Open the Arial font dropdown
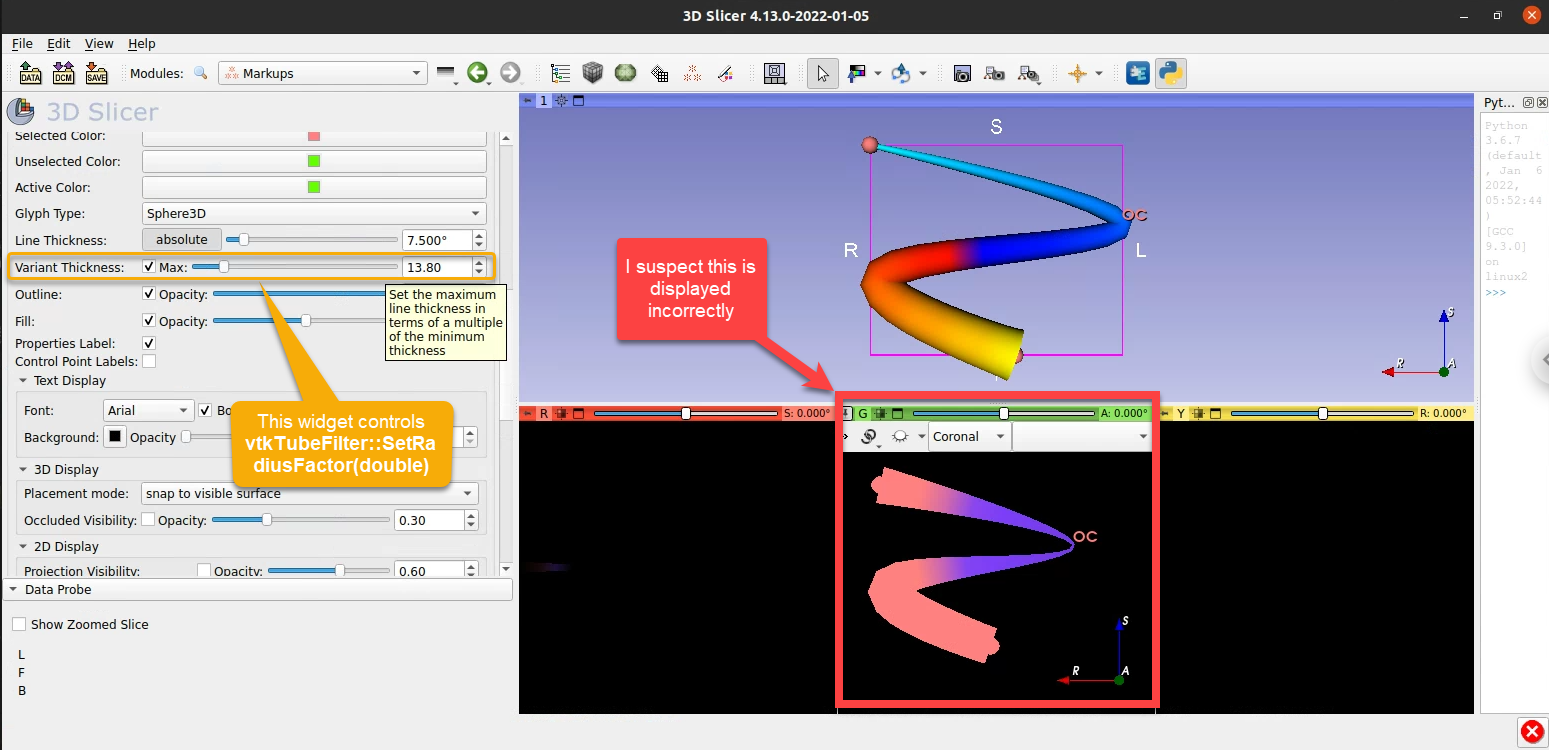The width and height of the screenshot is (1549, 750). pyautogui.click(x=148, y=410)
